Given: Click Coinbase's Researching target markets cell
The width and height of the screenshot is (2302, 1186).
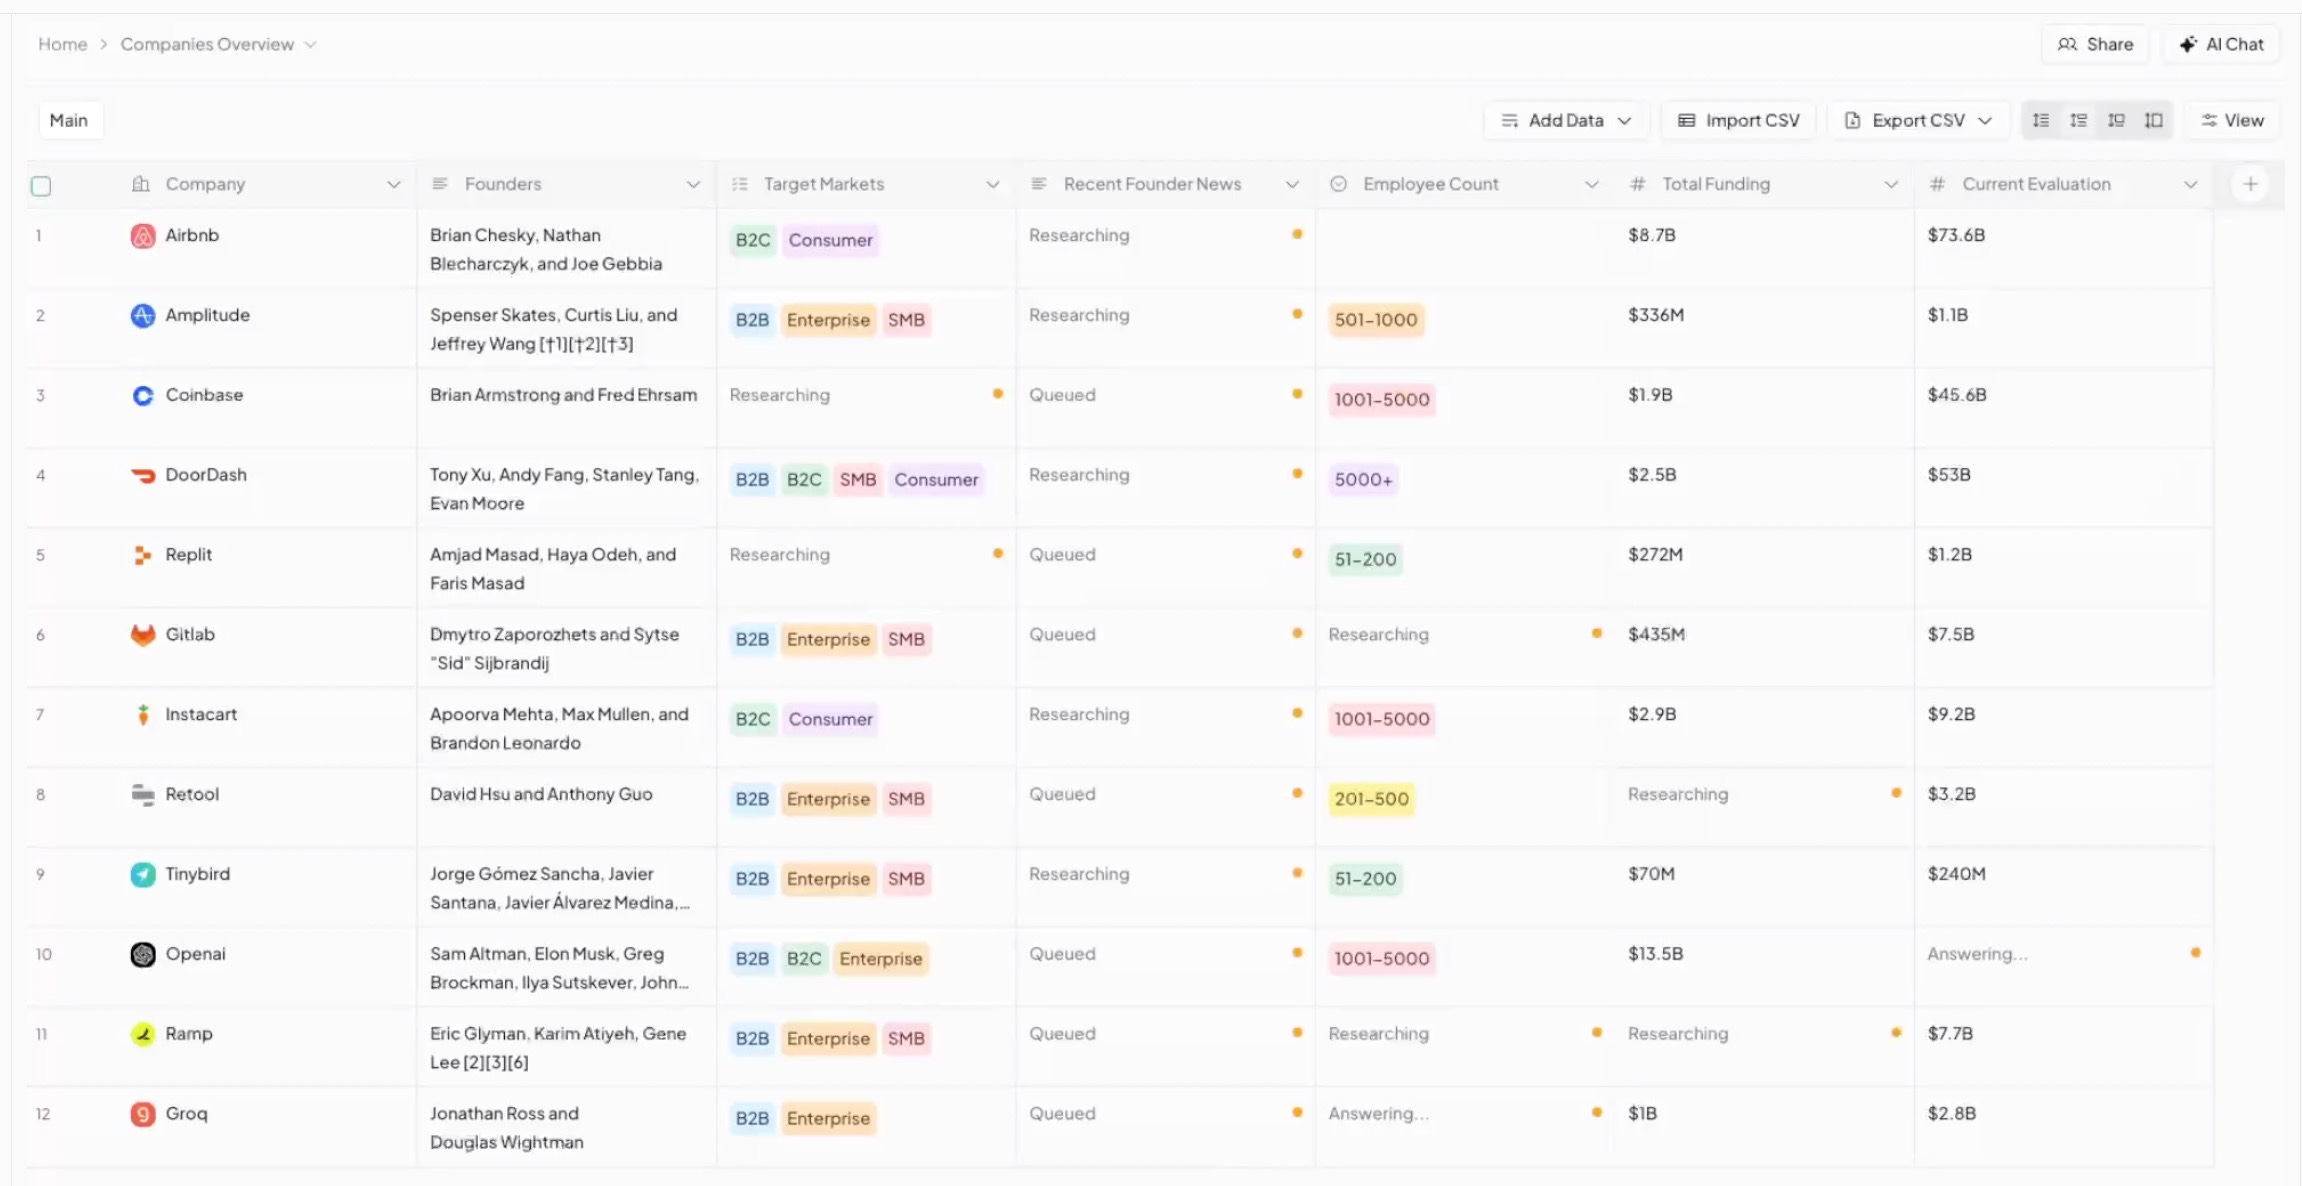Looking at the screenshot, I should click(866, 408).
